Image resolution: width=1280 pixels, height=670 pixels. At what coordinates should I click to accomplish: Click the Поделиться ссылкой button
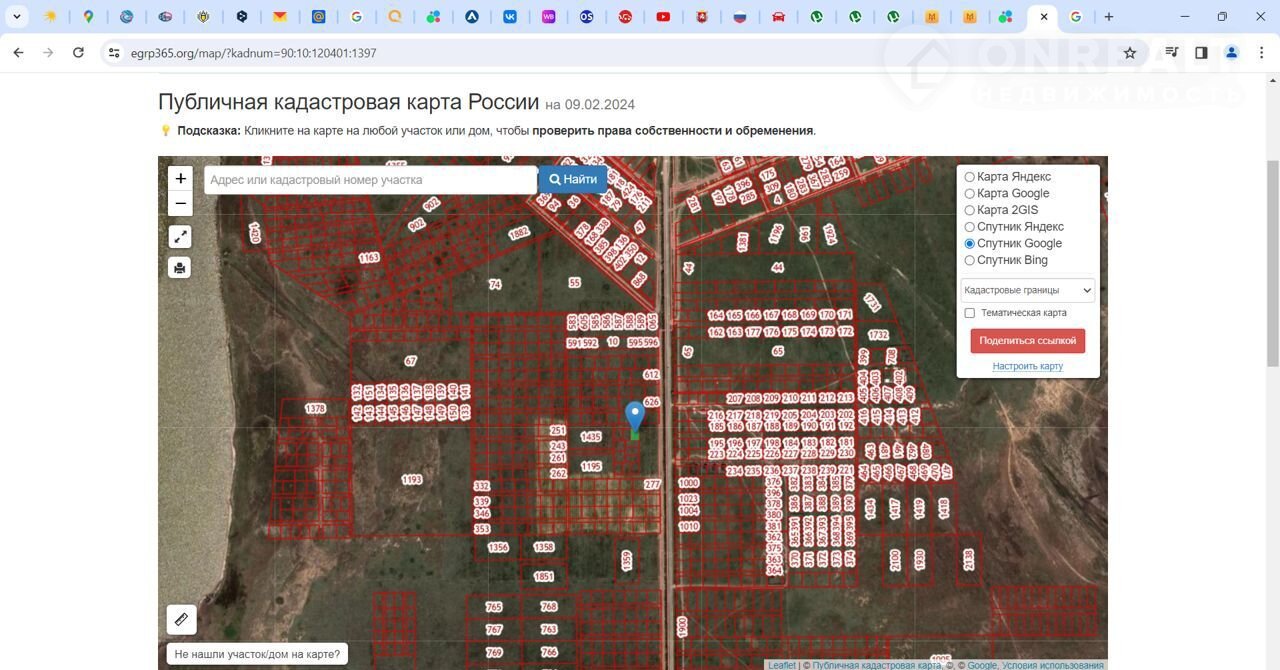click(1027, 341)
